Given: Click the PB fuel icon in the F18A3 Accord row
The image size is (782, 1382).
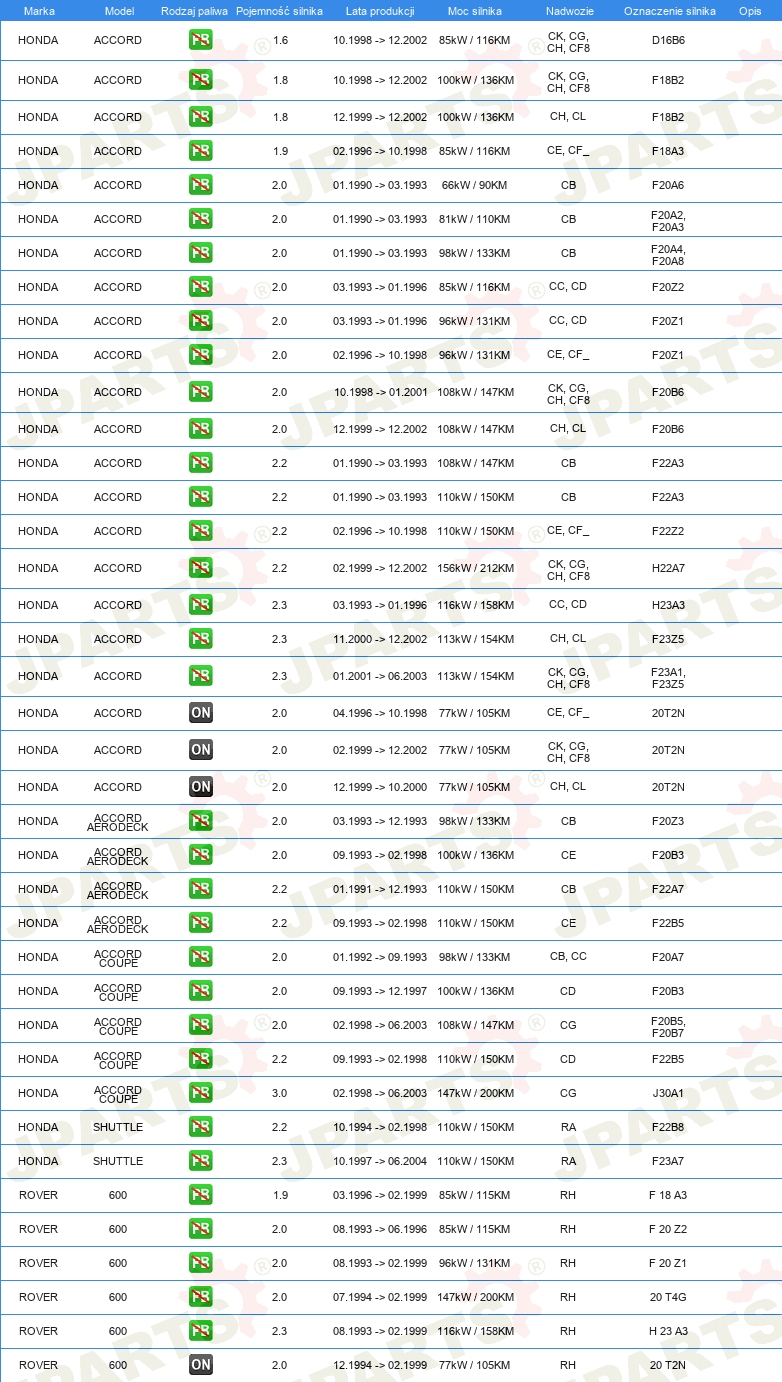Looking at the screenshot, I should coord(201,151).
